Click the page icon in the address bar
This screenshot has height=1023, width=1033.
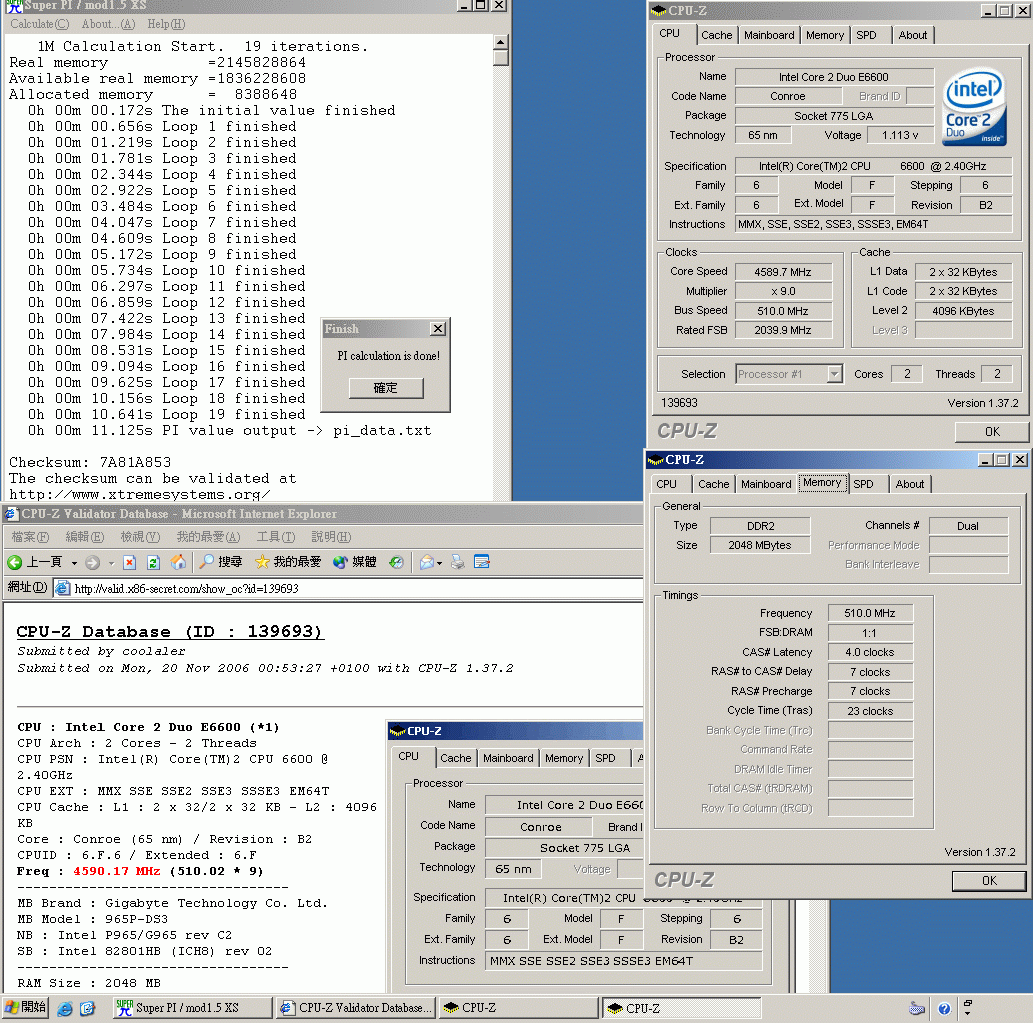tap(63, 588)
